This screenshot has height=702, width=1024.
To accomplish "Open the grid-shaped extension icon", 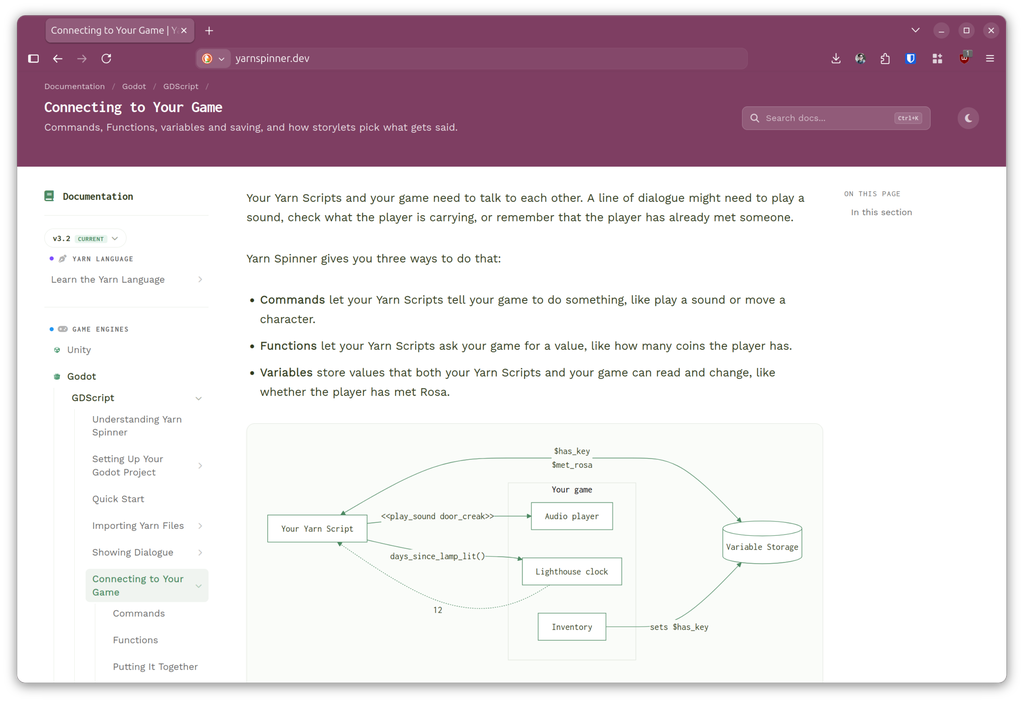I will pyautogui.click(x=937, y=59).
